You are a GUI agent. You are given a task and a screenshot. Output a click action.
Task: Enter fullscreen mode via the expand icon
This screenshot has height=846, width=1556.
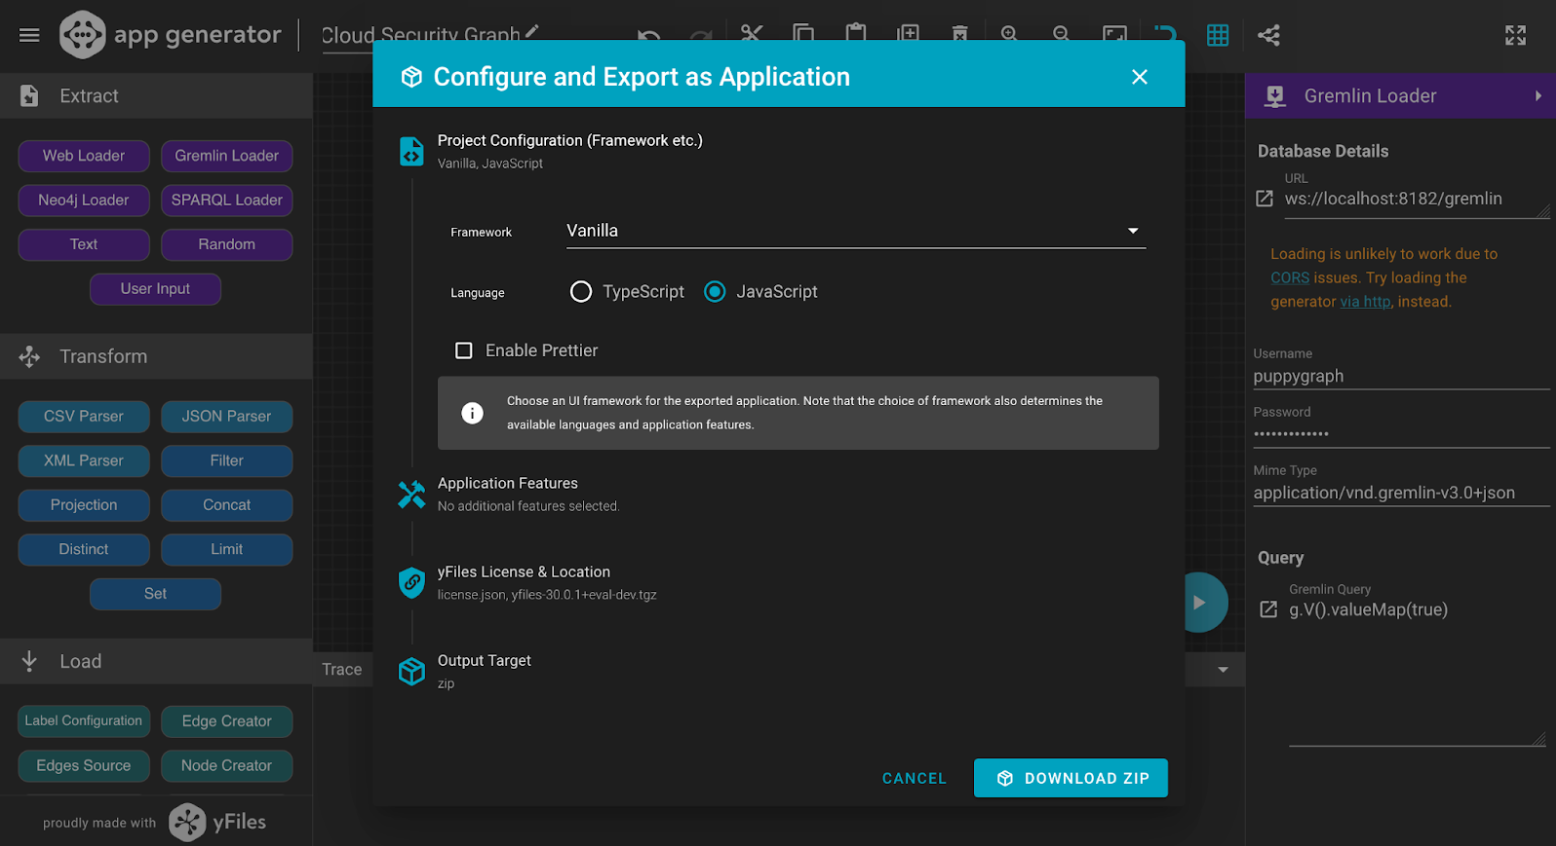click(1516, 34)
